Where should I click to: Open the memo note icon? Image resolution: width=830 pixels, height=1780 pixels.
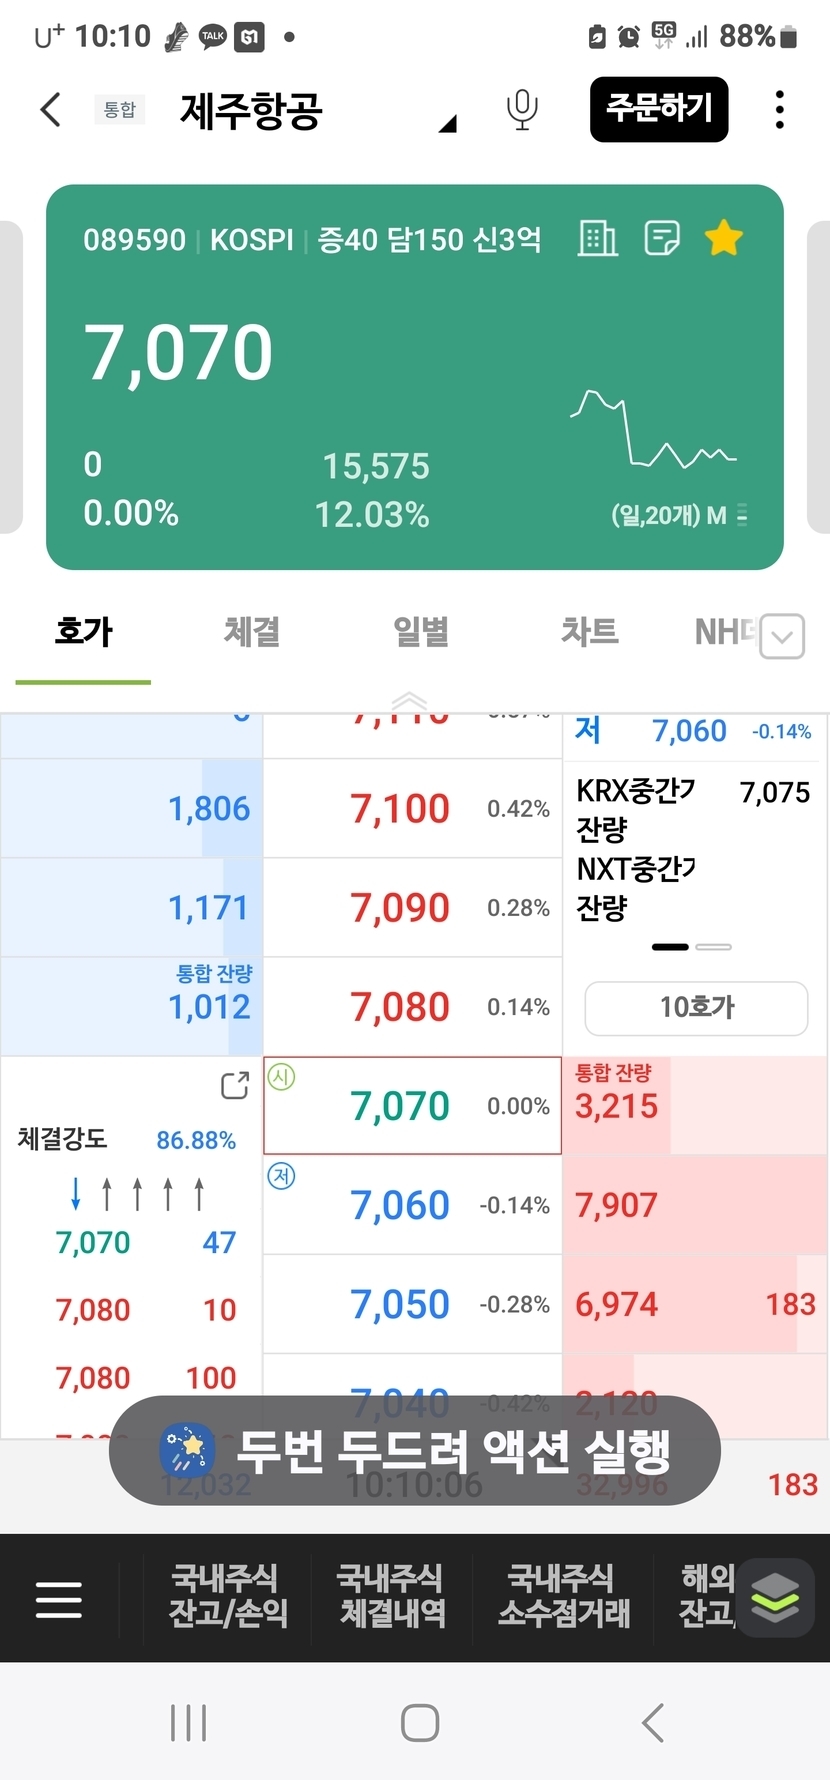pyautogui.click(x=661, y=239)
